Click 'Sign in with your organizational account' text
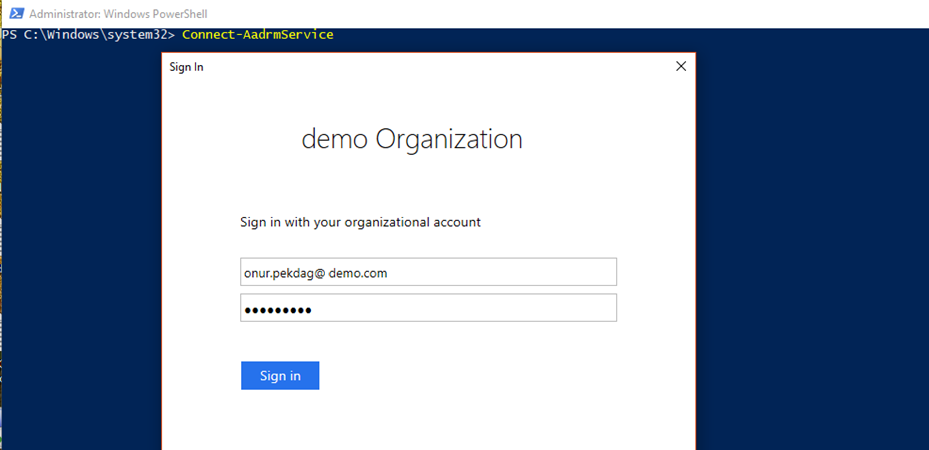The height and width of the screenshot is (450, 929). [360, 223]
